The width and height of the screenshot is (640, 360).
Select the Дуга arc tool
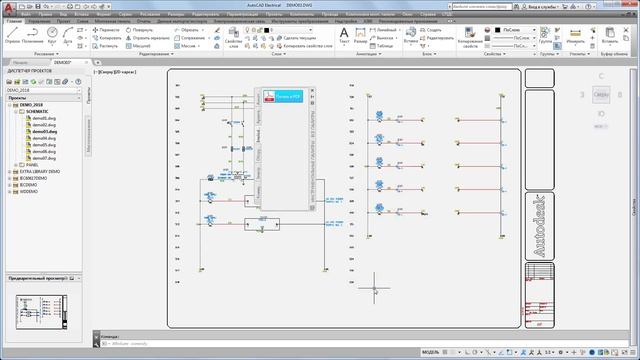tap(68, 35)
